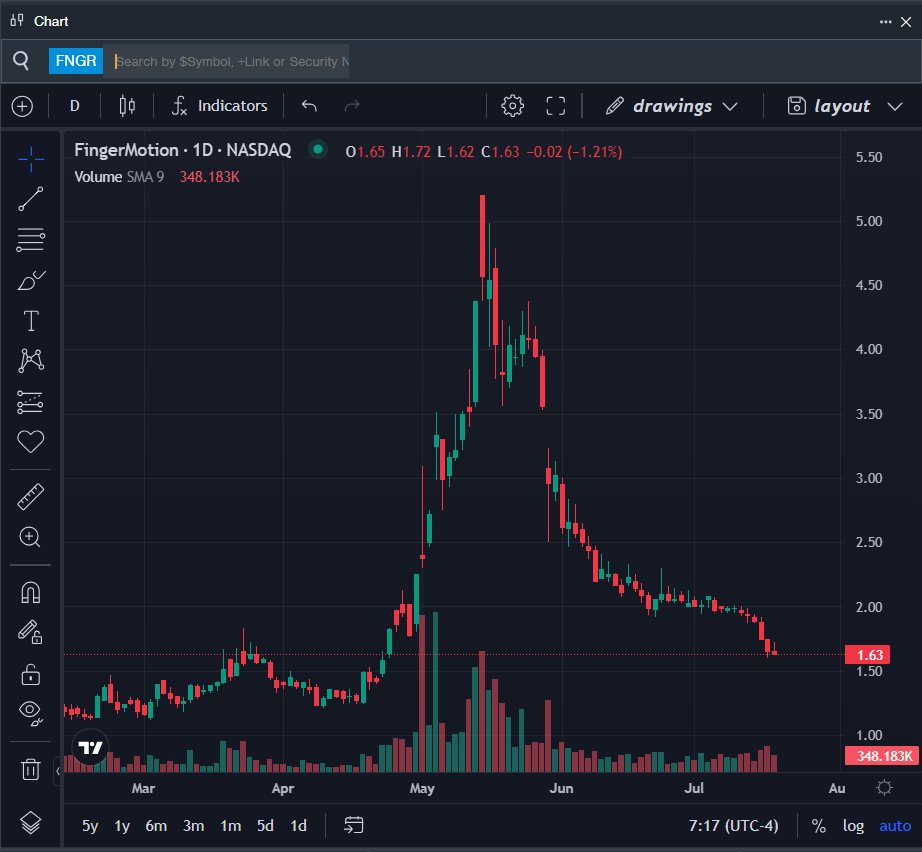922x852 pixels.
Task: Click the trash remove drawings icon
Action: 31,769
